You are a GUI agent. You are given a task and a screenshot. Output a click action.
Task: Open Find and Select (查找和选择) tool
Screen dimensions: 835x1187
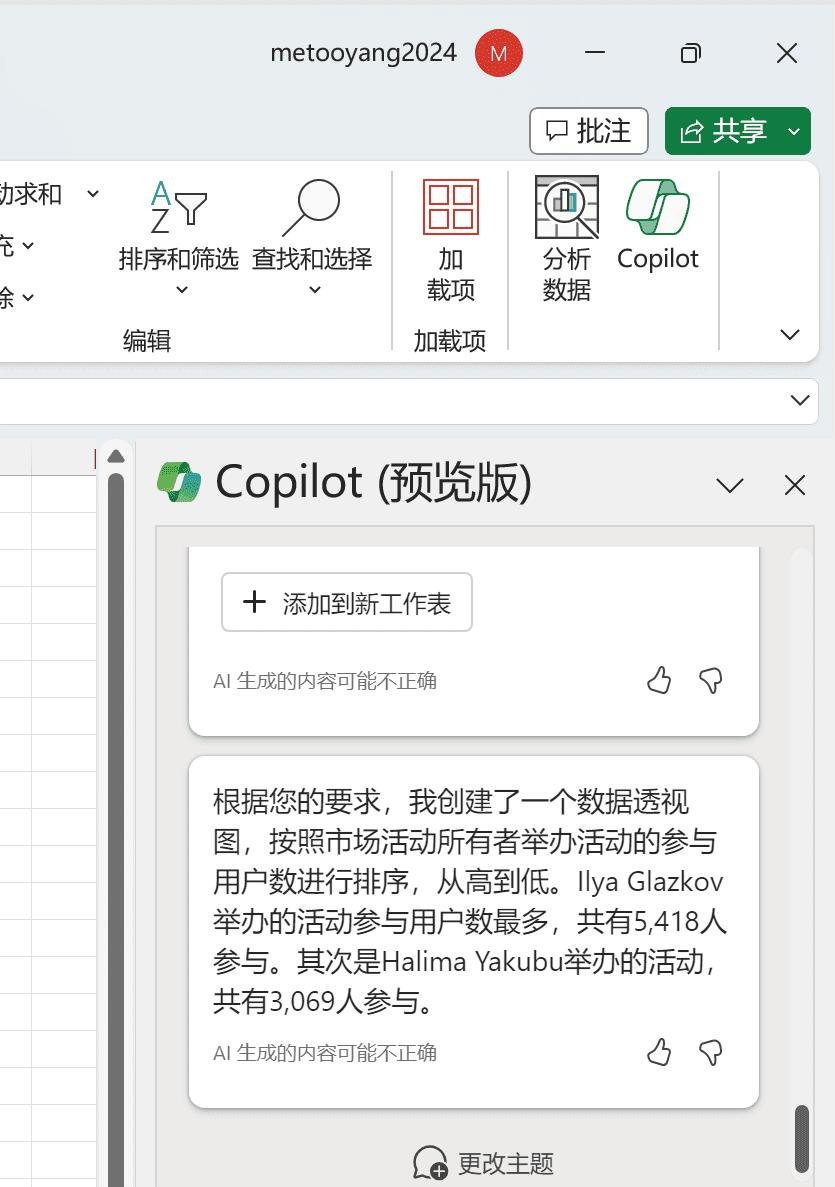312,236
